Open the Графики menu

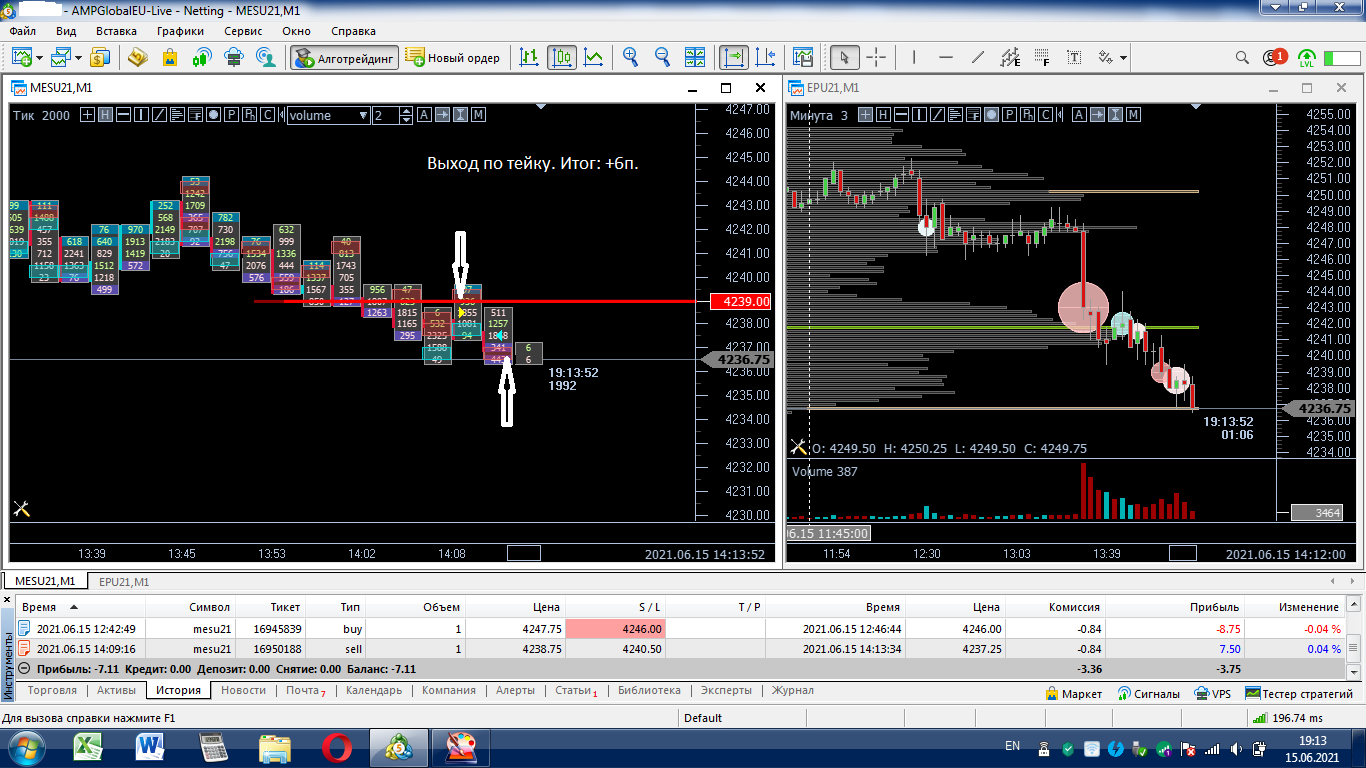[x=180, y=31]
